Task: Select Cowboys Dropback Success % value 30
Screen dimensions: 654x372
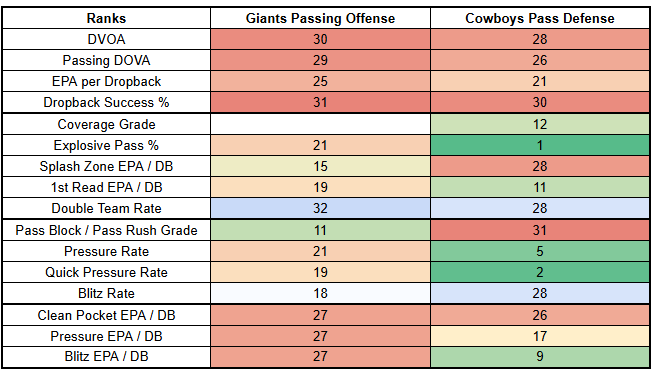Action: [540, 102]
